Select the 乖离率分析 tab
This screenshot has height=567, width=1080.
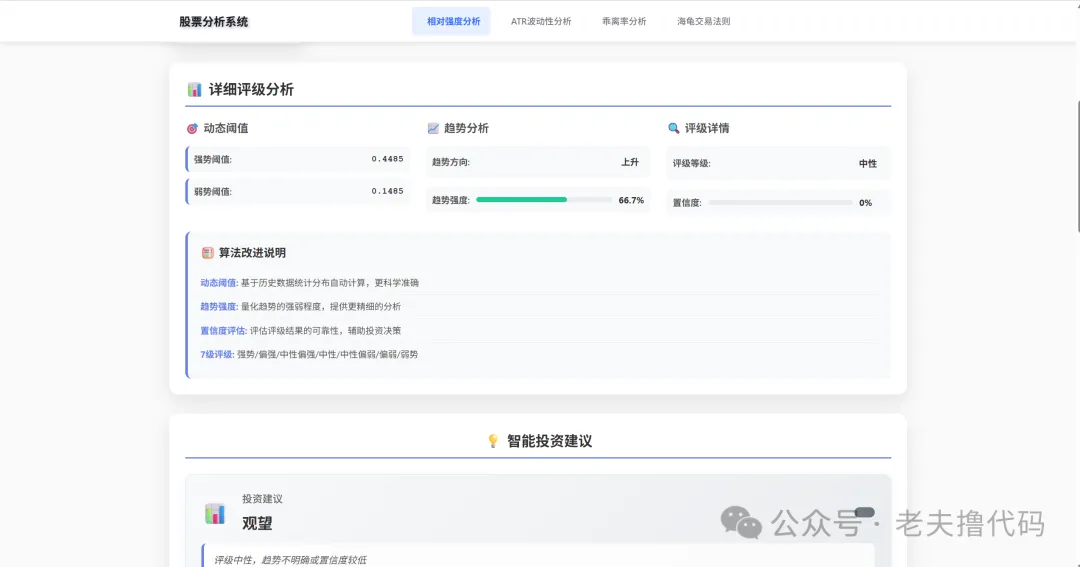pos(624,21)
